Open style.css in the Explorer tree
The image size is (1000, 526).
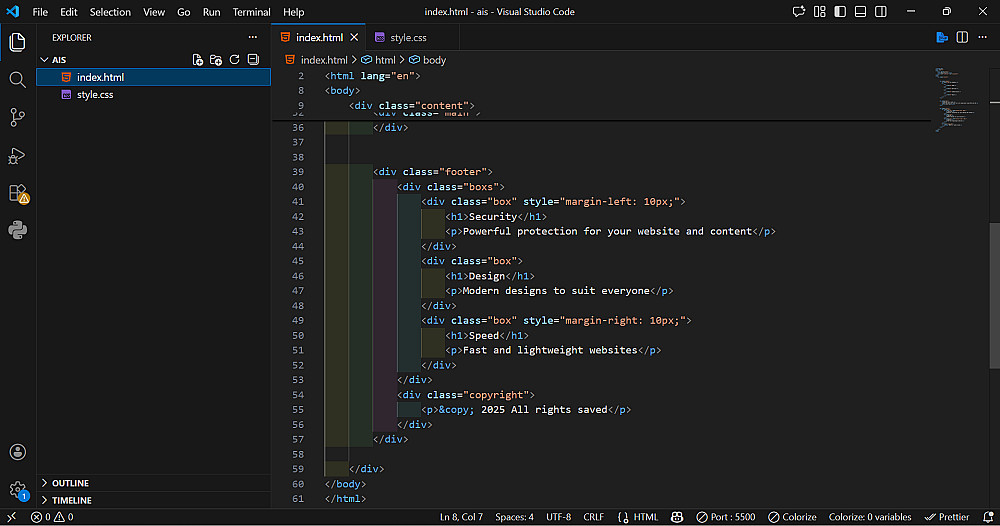(x=95, y=95)
